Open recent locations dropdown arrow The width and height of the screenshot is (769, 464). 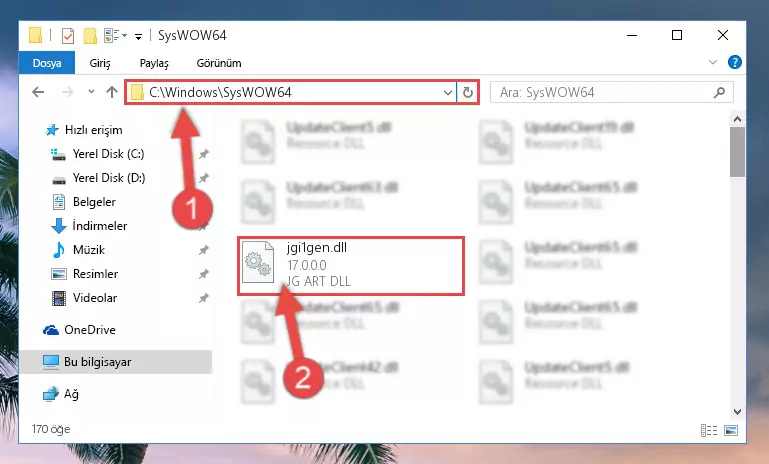(91, 92)
